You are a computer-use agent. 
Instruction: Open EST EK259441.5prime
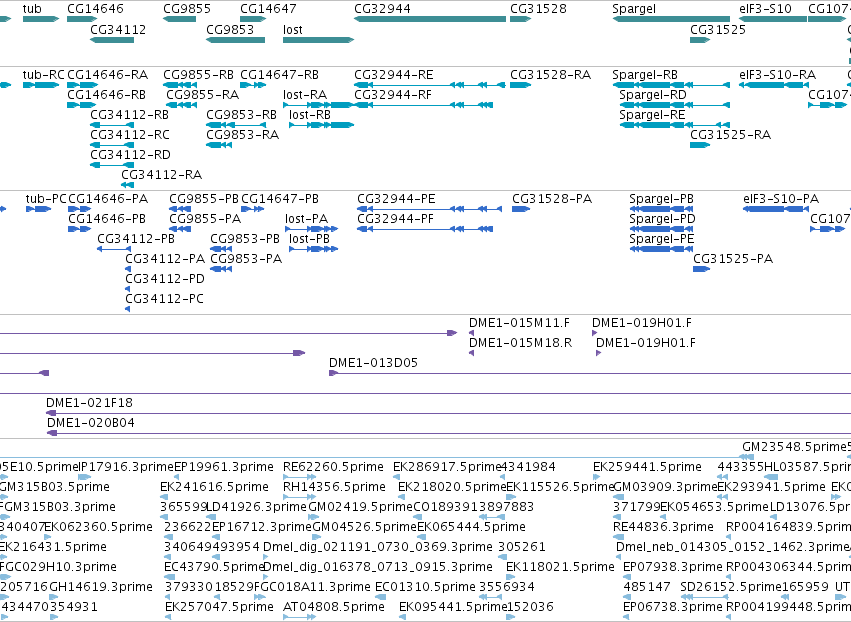(647, 467)
